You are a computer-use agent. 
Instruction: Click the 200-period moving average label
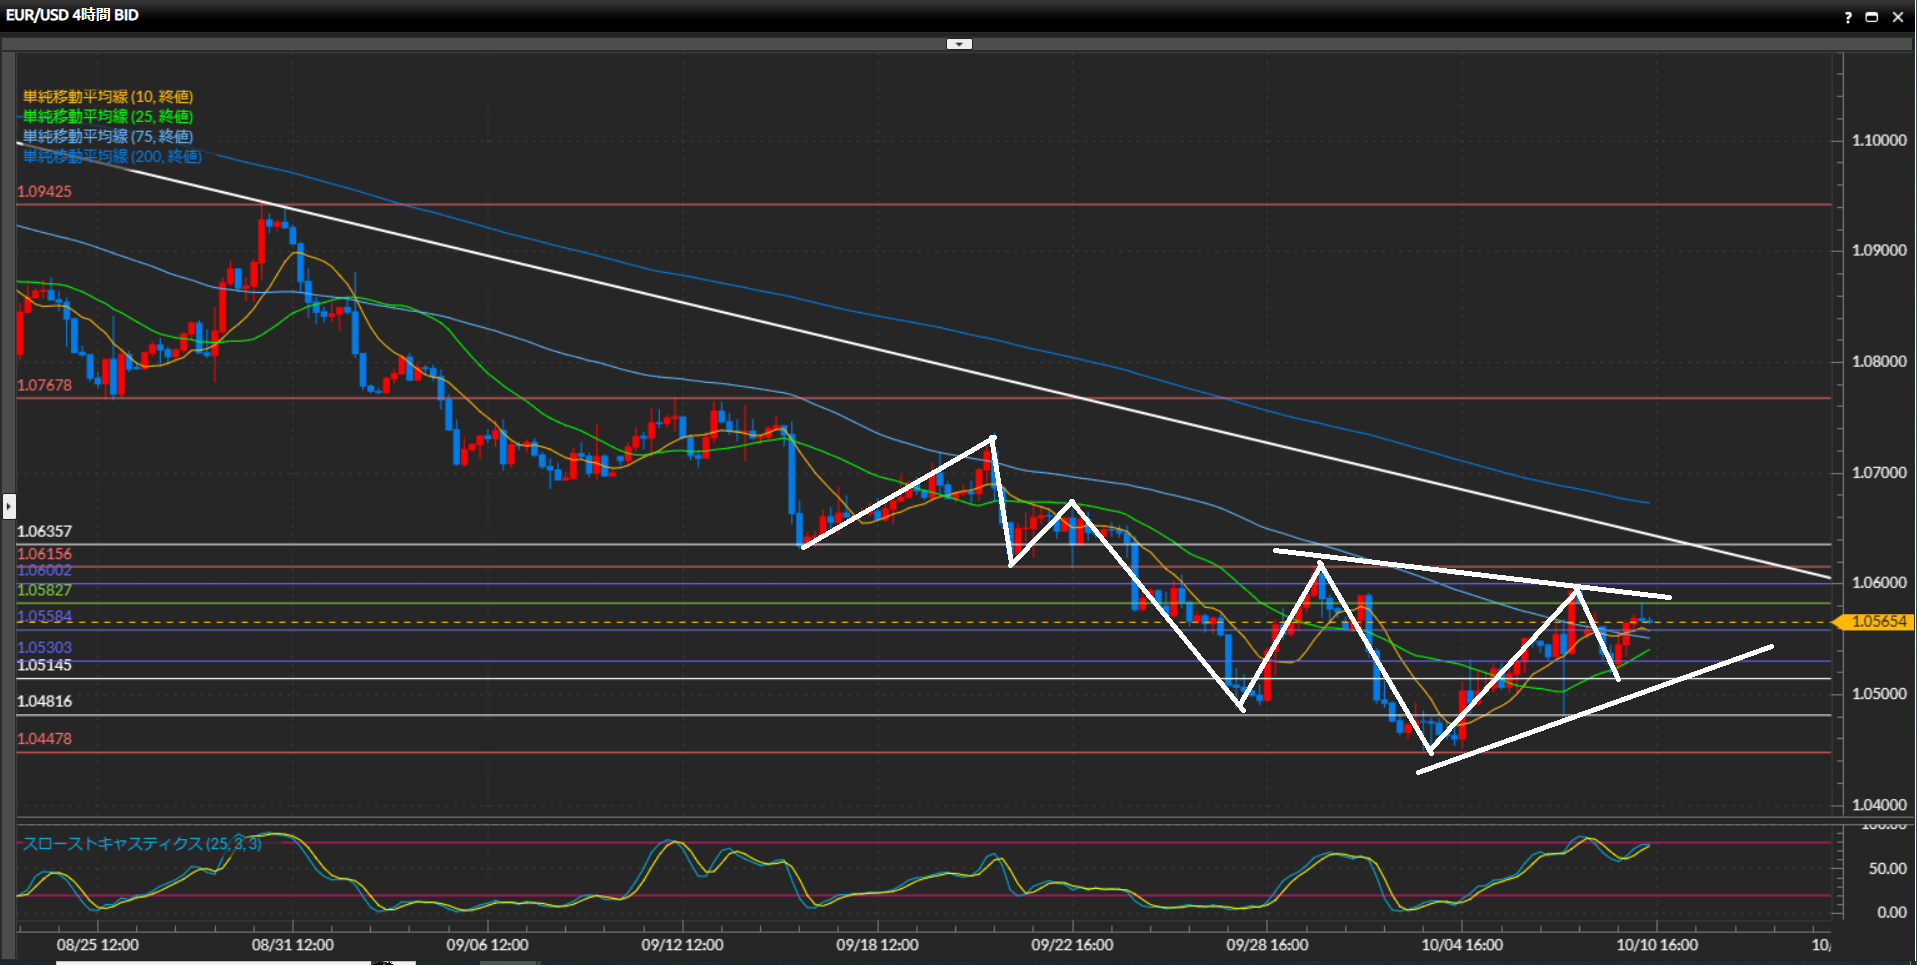(112, 157)
